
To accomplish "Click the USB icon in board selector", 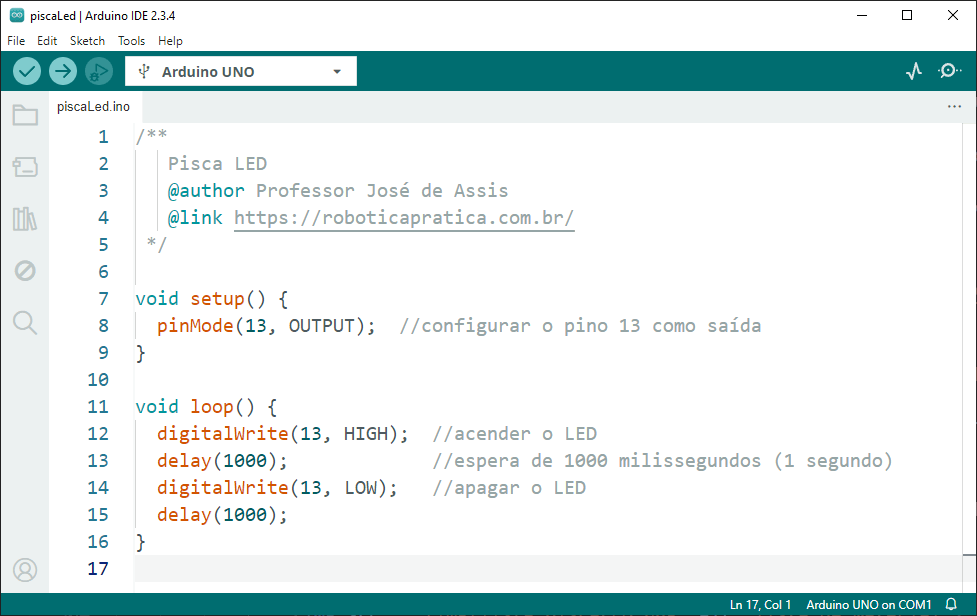I will click(144, 71).
